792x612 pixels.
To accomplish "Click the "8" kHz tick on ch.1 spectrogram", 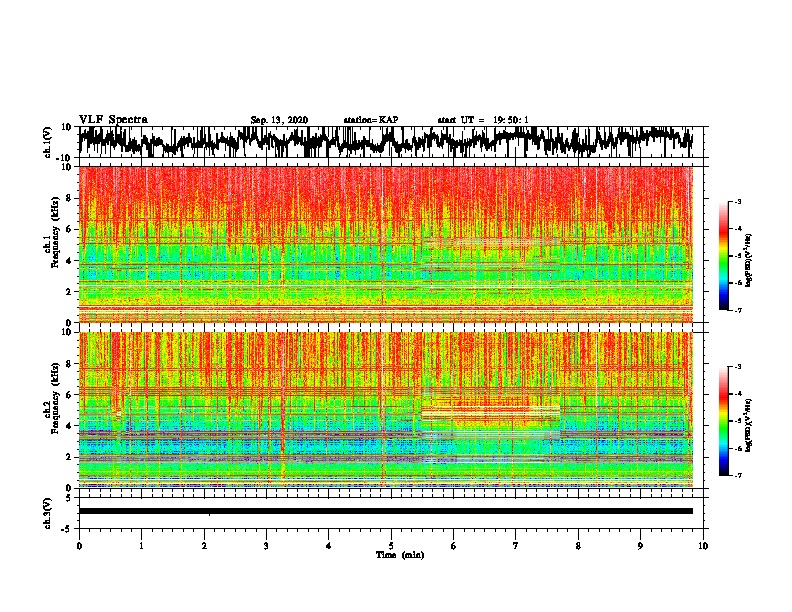I will click(x=69, y=198).
